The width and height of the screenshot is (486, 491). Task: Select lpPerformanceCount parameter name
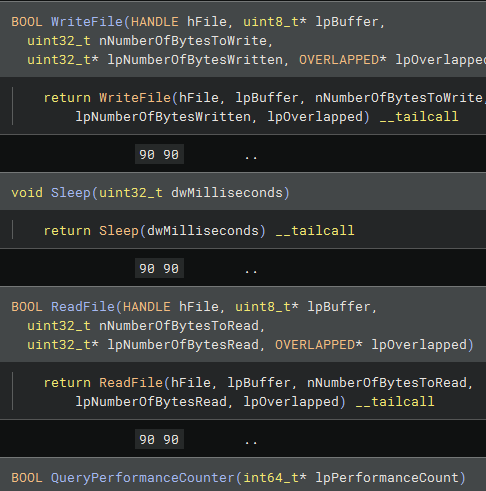tap(387, 478)
